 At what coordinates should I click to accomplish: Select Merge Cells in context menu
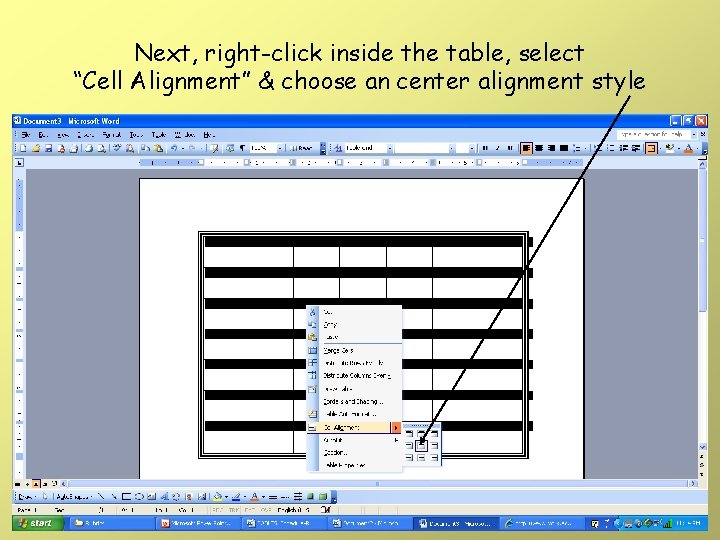pos(354,350)
